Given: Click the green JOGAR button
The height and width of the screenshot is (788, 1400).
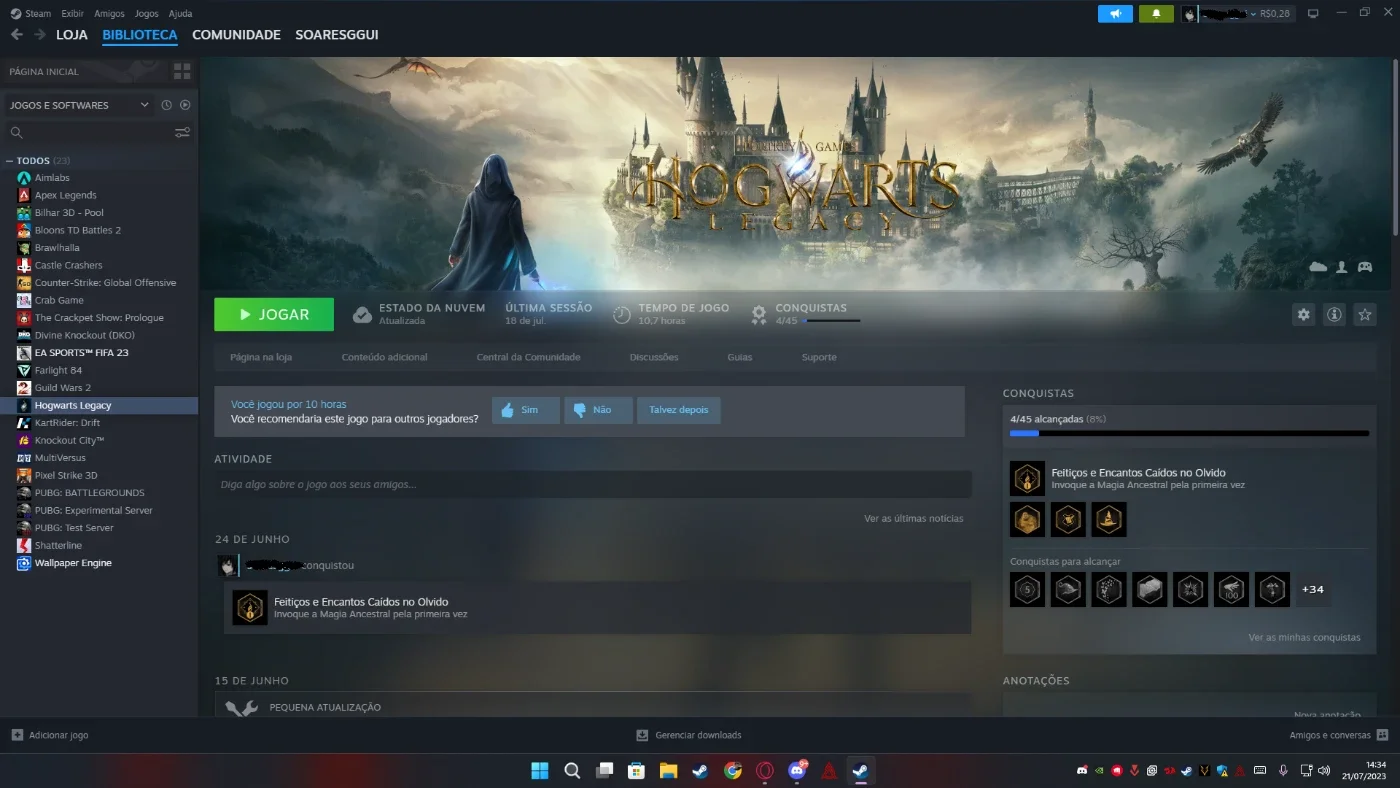Looking at the screenshot, I should [274, 314].
